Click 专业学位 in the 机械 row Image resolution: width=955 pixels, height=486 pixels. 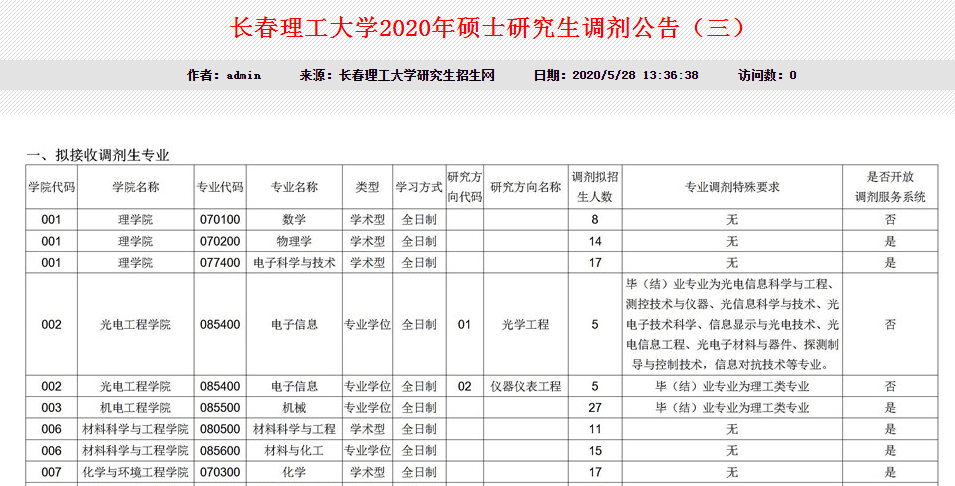pyautogui.click(x=367, y=407)
